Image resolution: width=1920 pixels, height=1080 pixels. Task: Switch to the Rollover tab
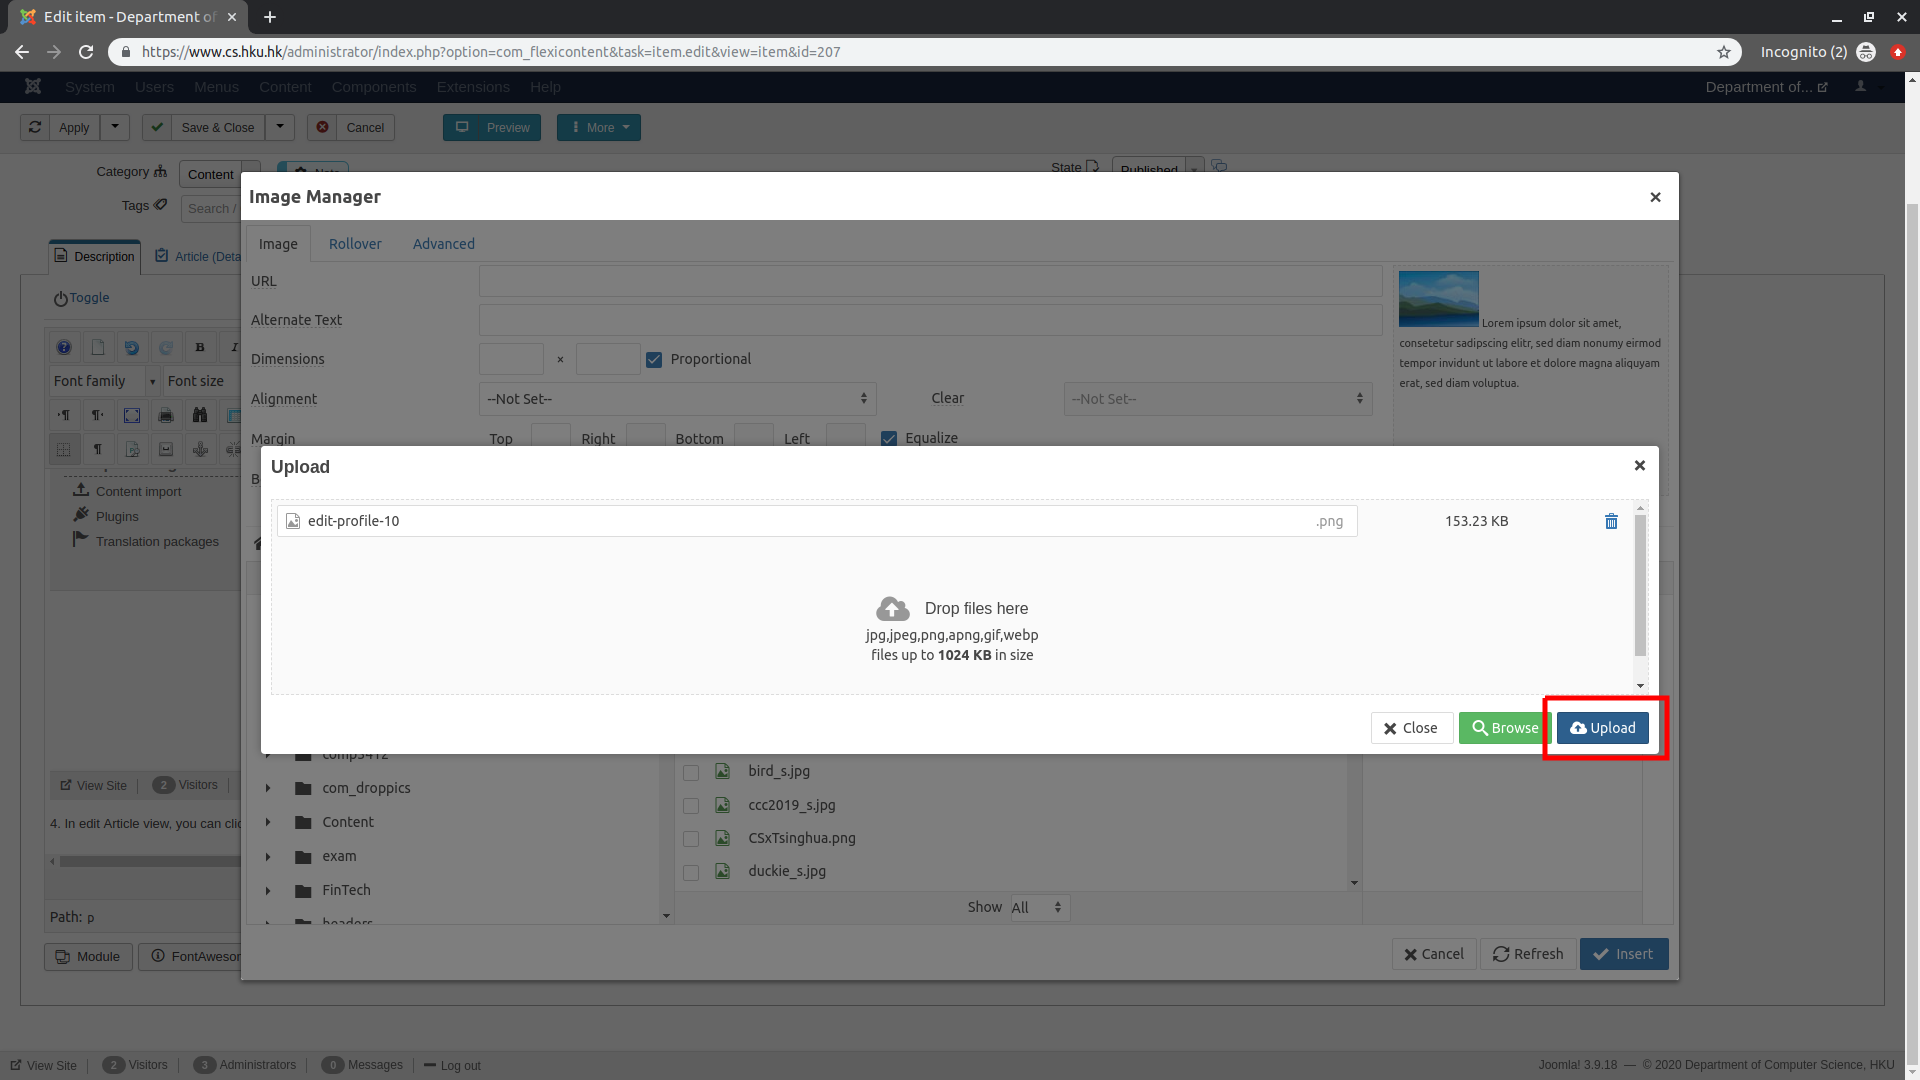coord(355,244)
